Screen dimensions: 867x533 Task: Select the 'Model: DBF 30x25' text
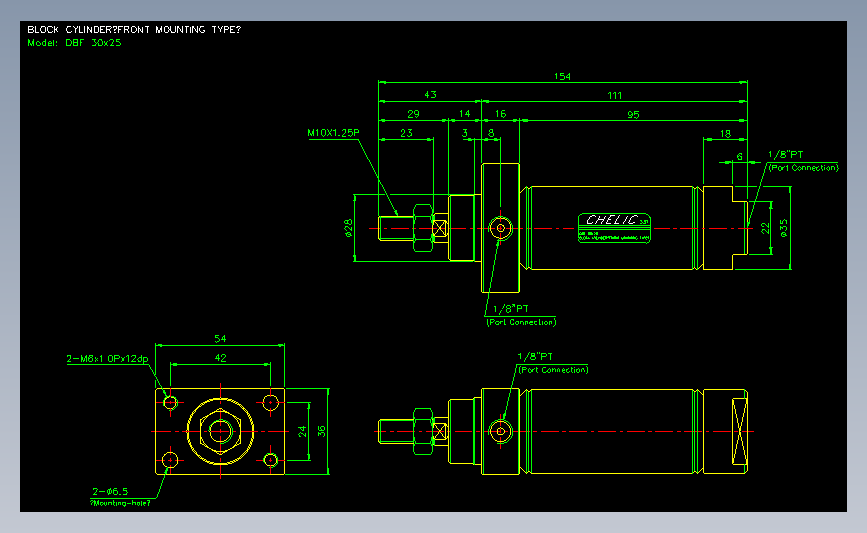coord(74,43)
